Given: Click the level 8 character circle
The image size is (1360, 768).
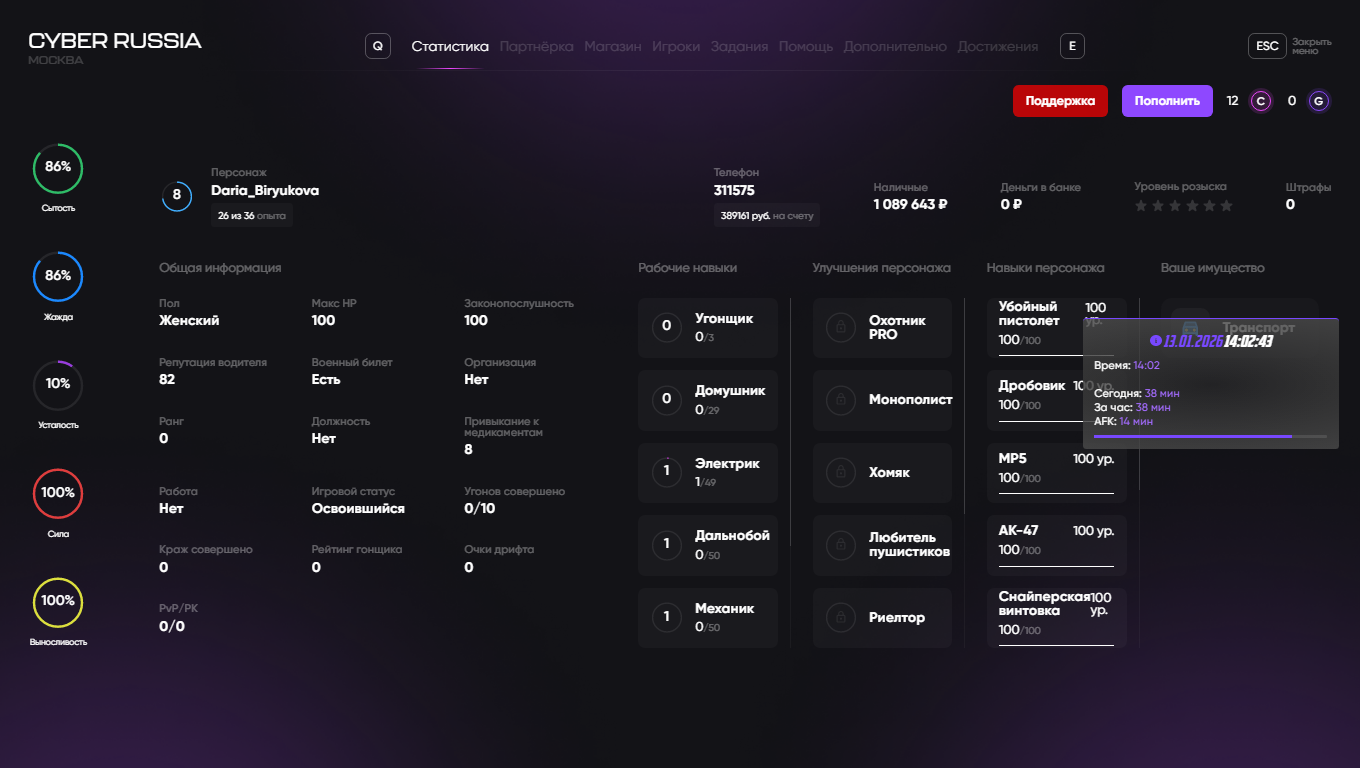Looking at the screenshot, I should (177, 195).
